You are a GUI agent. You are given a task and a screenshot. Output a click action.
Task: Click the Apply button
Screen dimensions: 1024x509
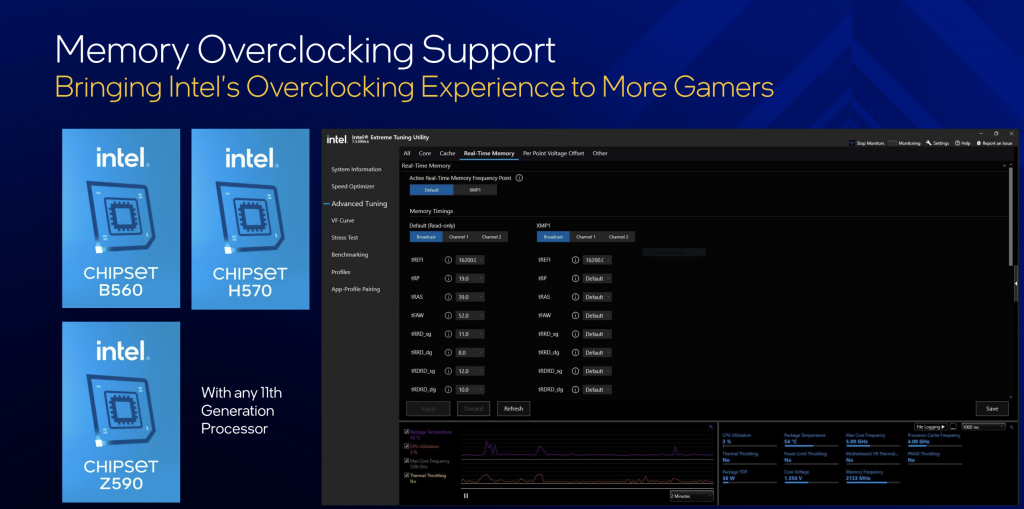(428, 408)
